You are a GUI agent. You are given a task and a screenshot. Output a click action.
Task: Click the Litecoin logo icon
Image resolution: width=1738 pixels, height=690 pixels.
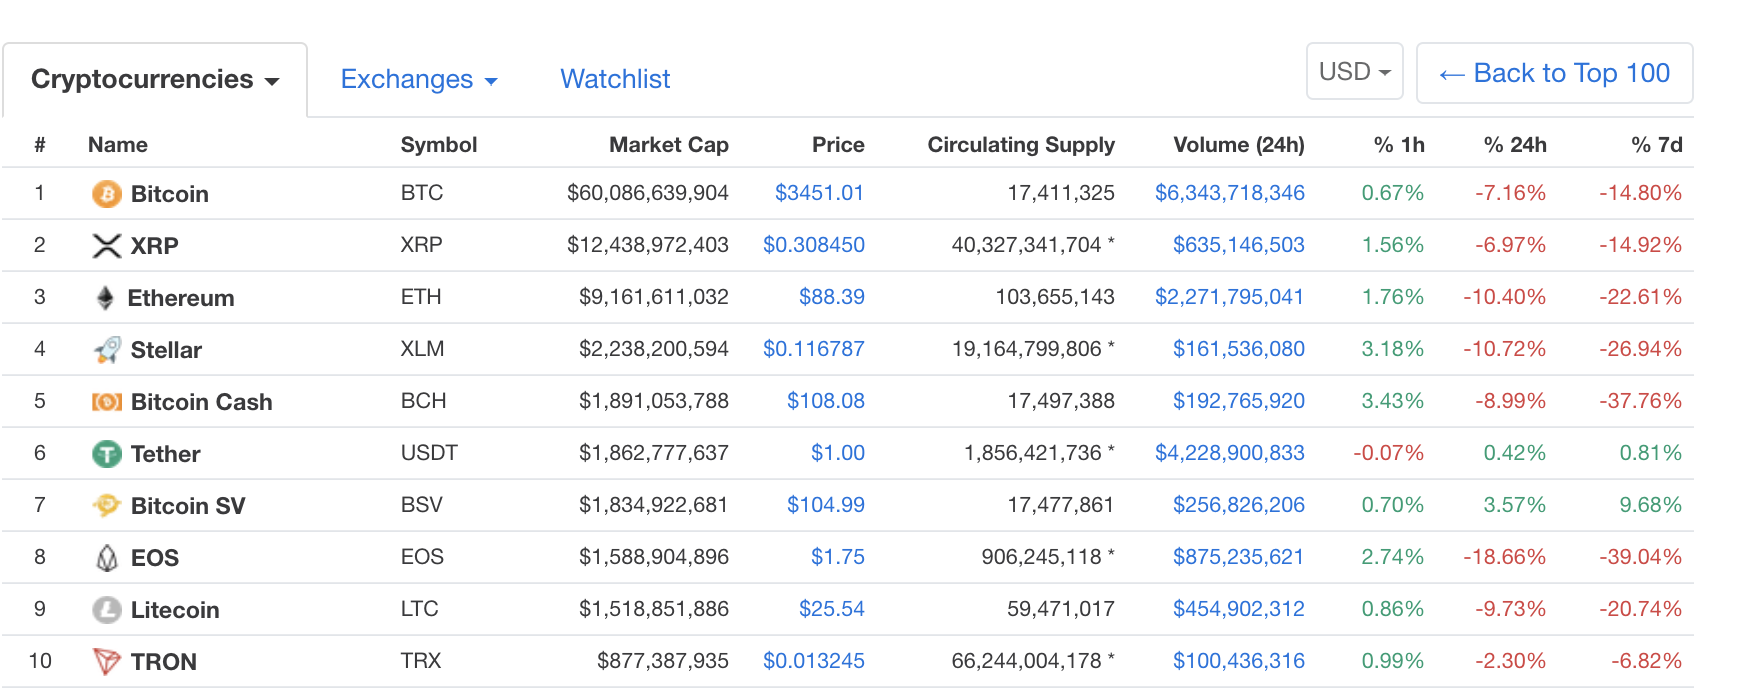point(106,610)
